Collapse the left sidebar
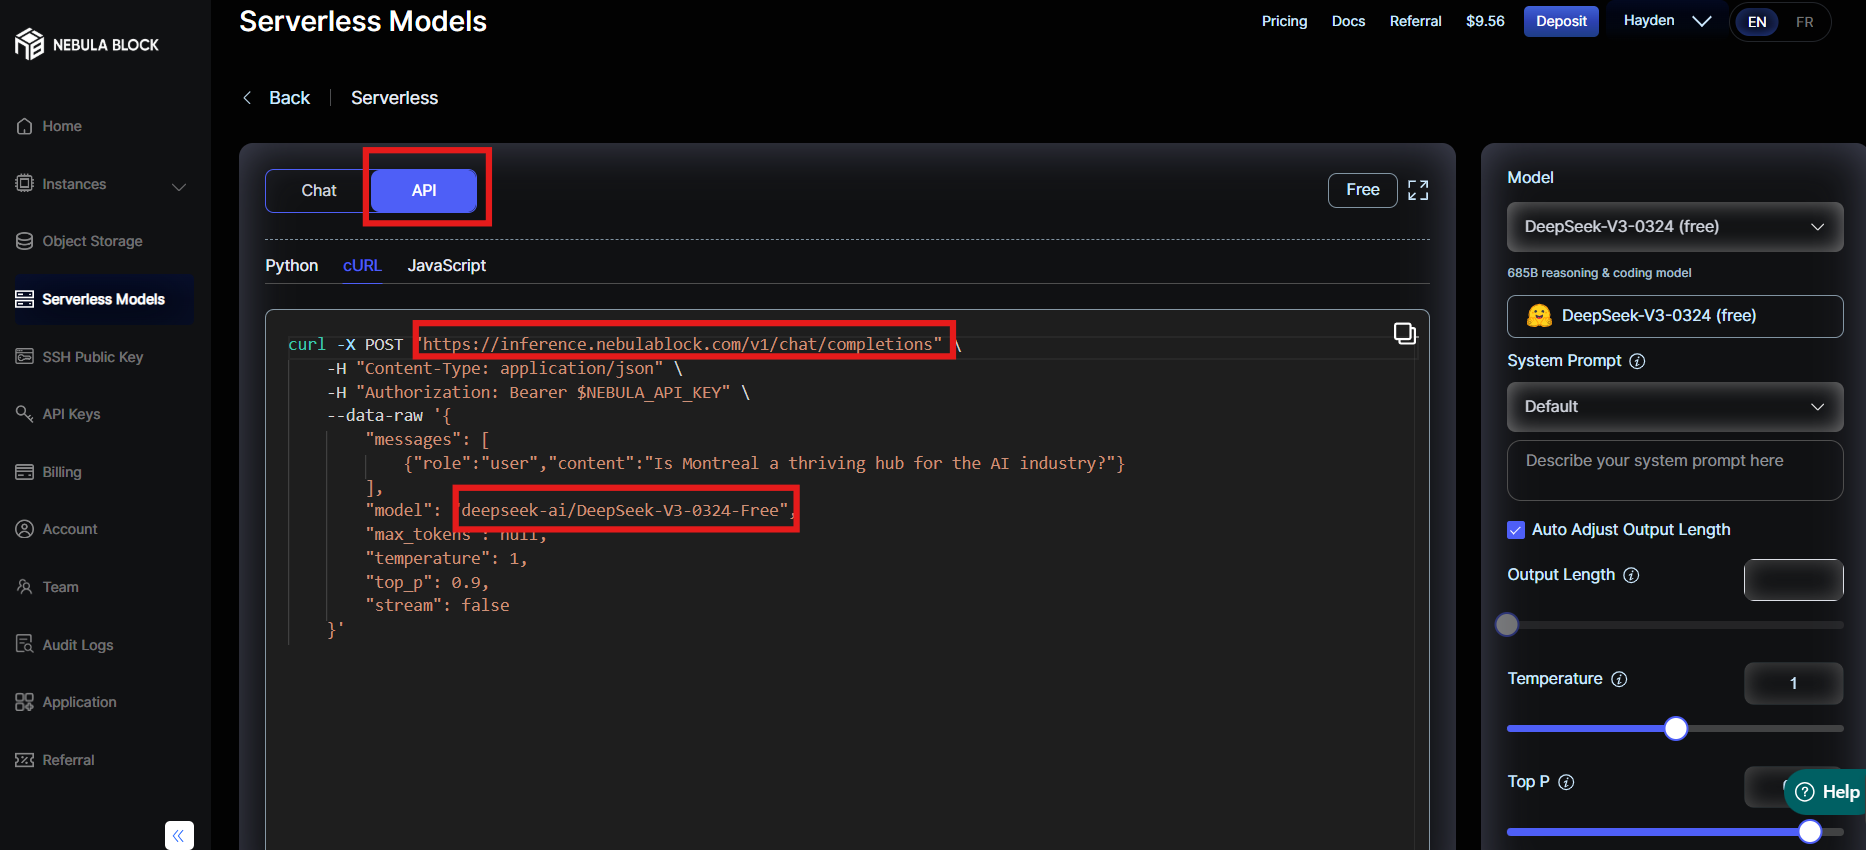The image size is (1866, 850). pyautogui.click(x=179, y=835)
